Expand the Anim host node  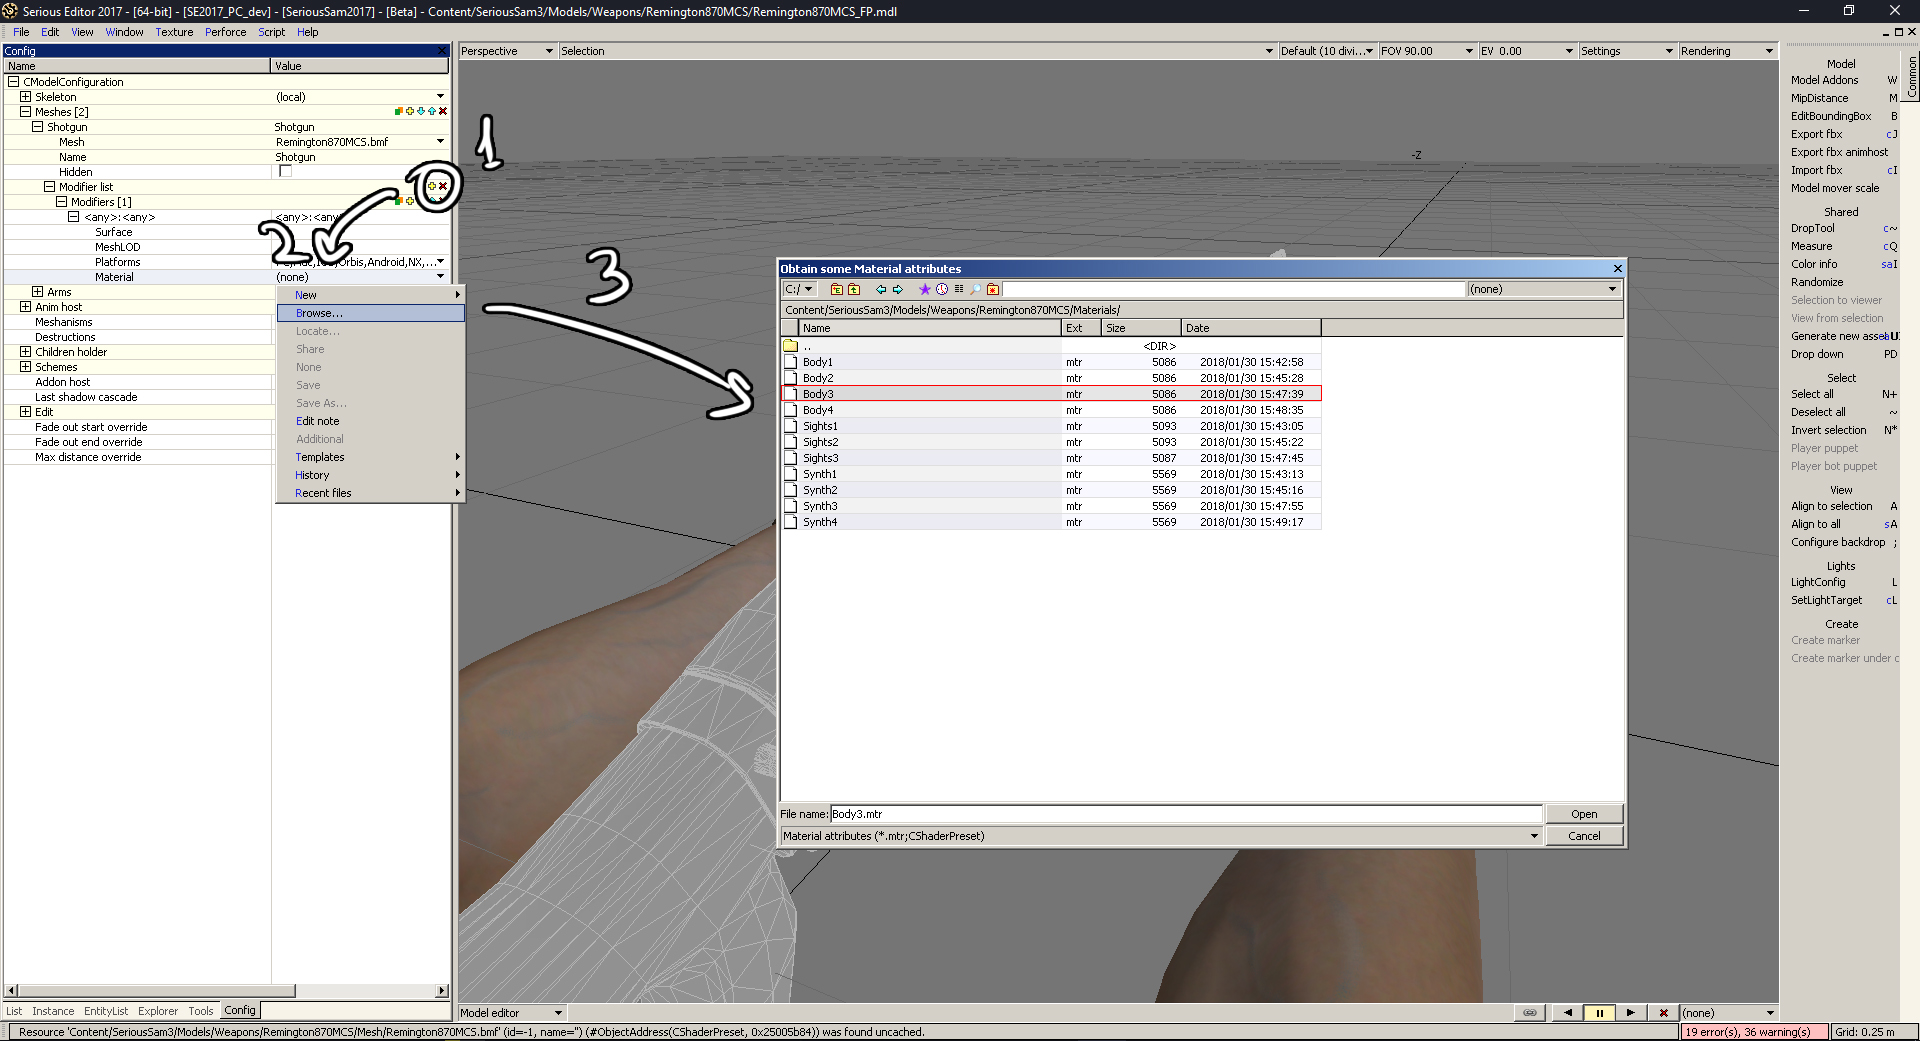[26, 307]
